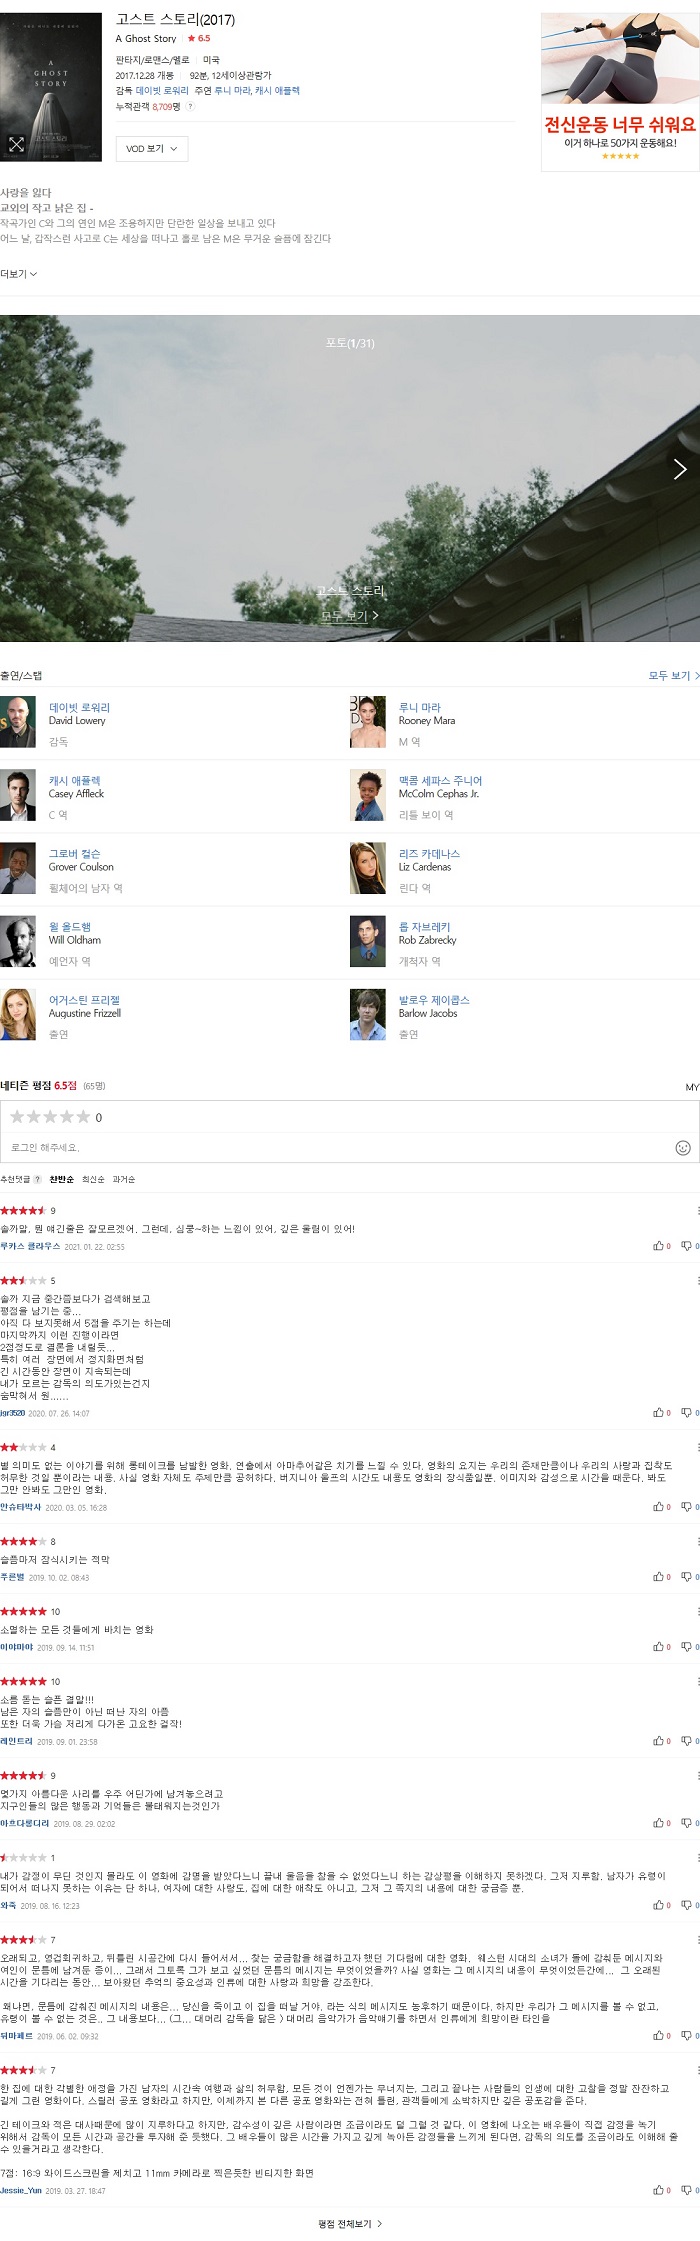Open 모두 보기 on photo gallery
The image size is (700, 2241).
[x=350, y=616]
